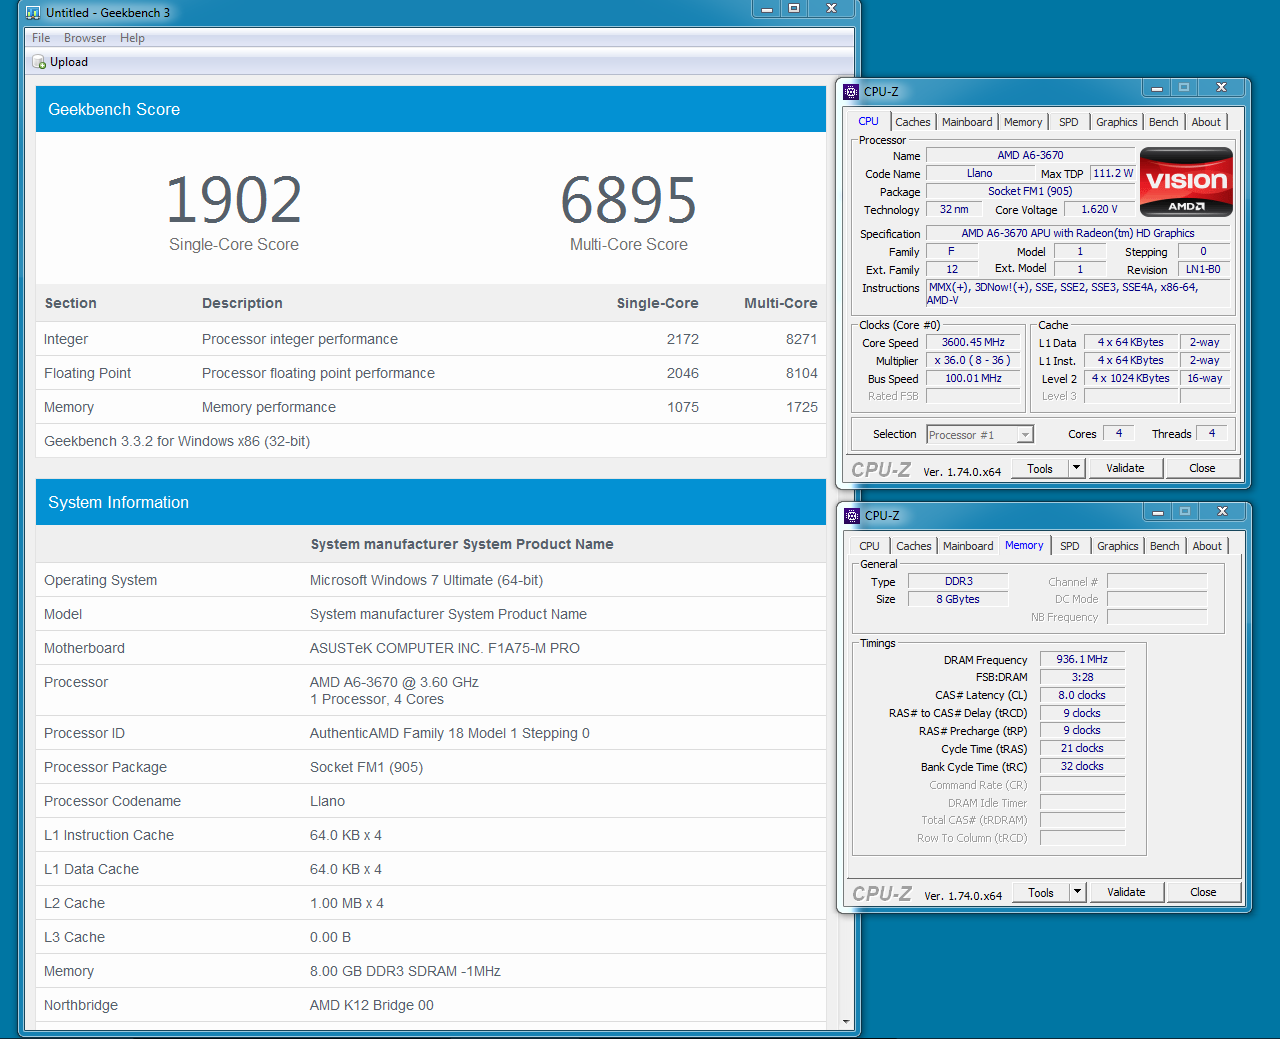Open the Browser menu in Geekbench

tap(85, 38)
